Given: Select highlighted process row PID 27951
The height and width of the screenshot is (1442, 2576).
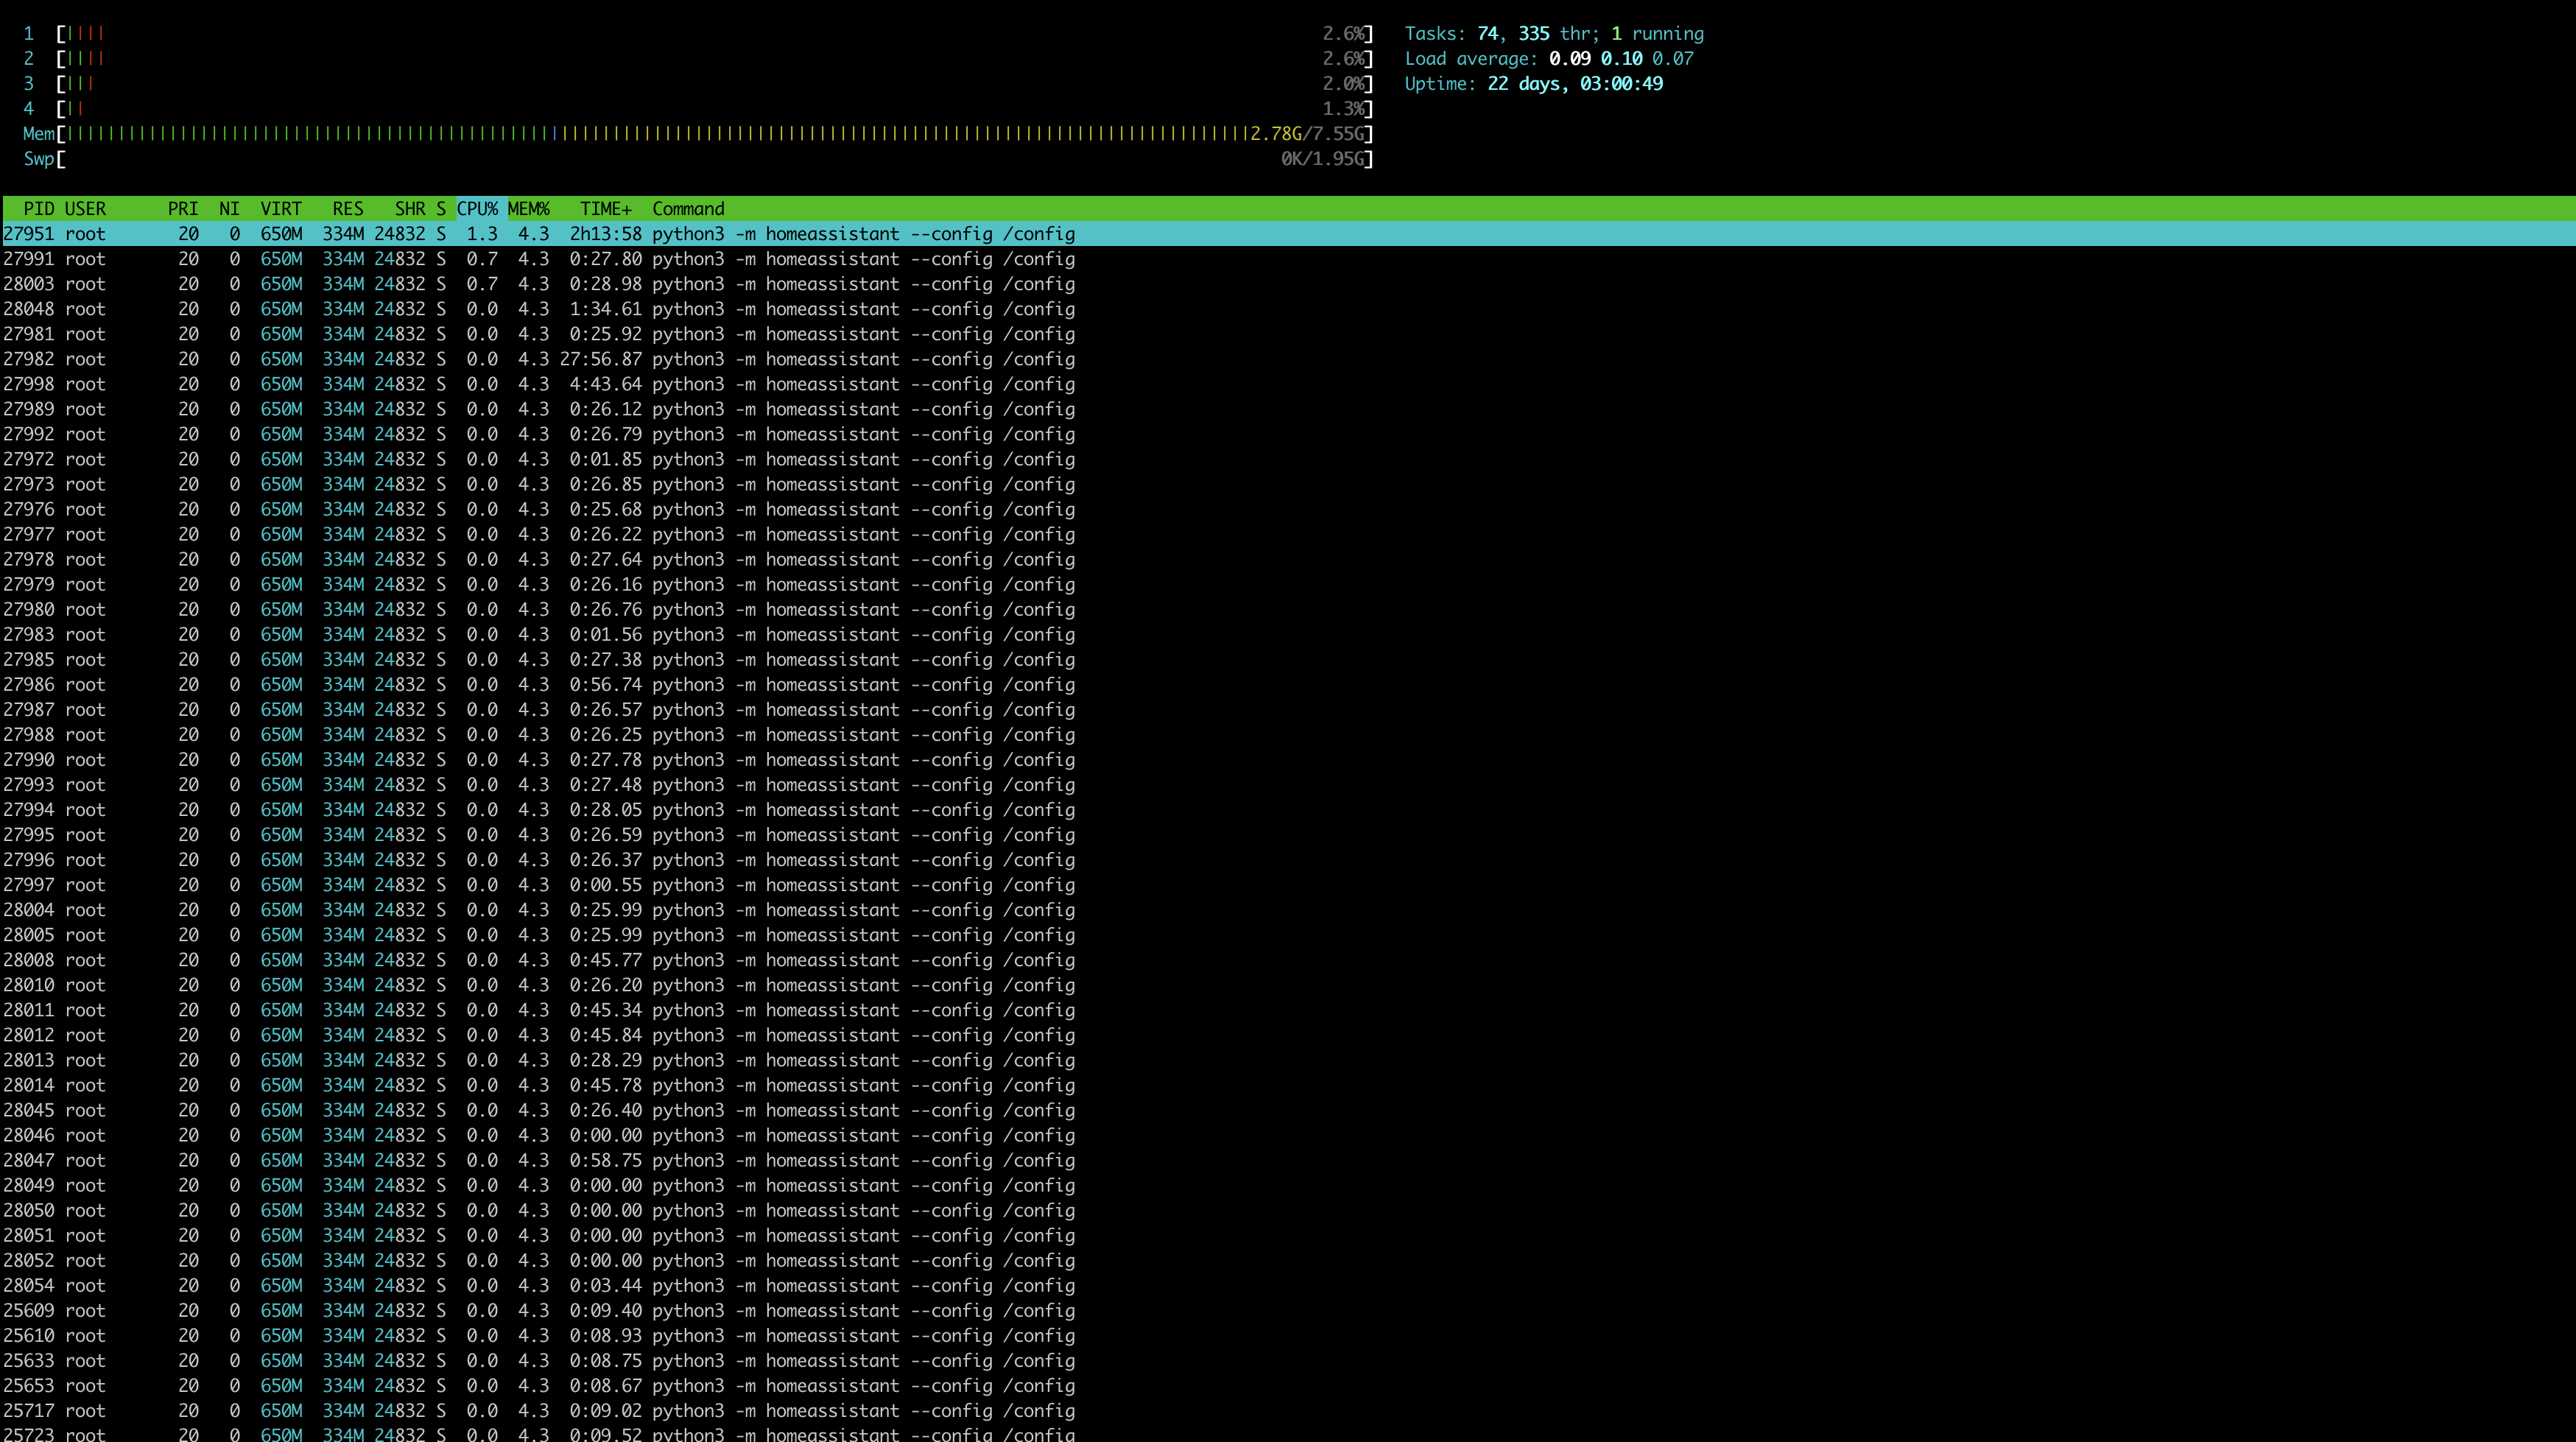Looking at the screenshot, I should point(539,234).
